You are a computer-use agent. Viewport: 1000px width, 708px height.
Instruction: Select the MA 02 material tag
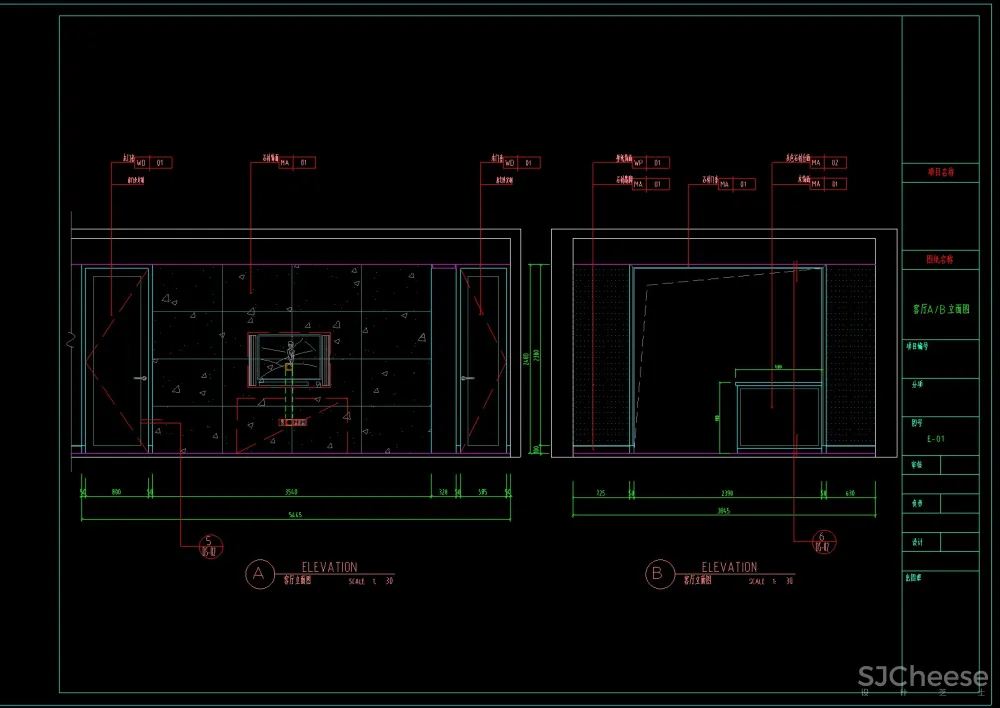tap(827, 162)
